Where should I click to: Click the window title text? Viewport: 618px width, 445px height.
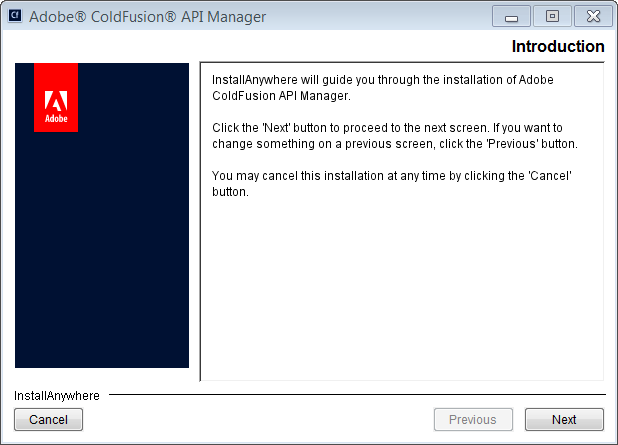148,17
